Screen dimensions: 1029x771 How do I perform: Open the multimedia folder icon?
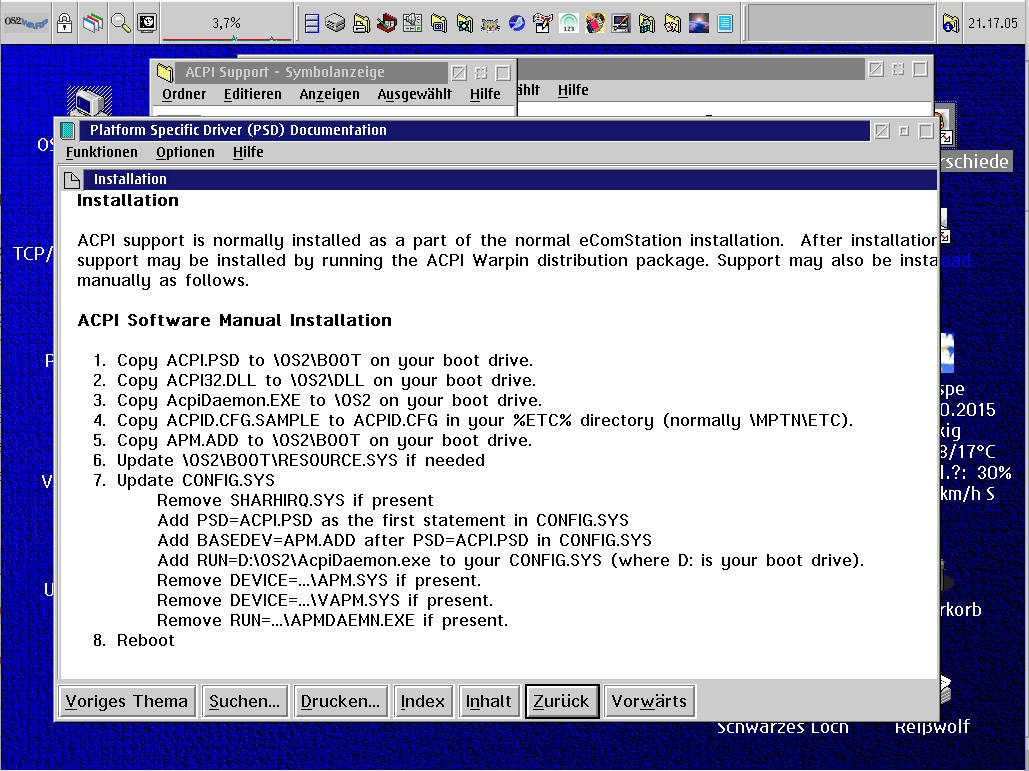click(647, 24)
